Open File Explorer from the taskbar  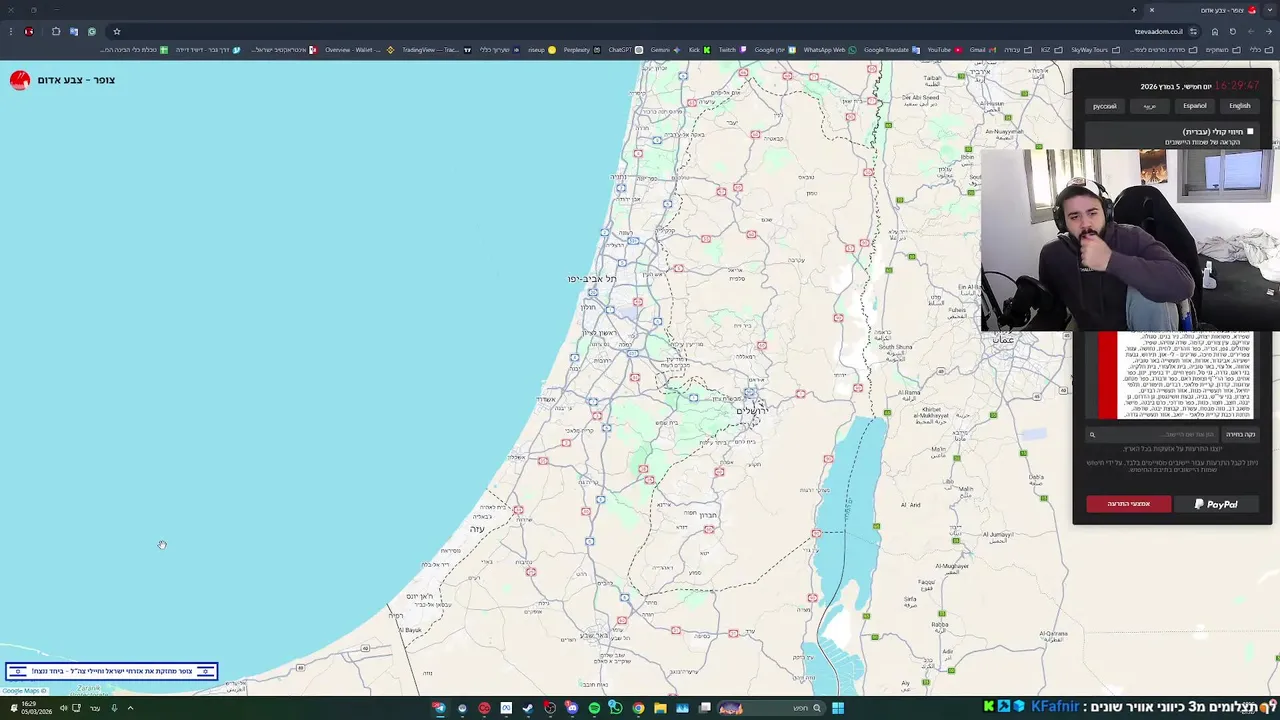(660, 708)
